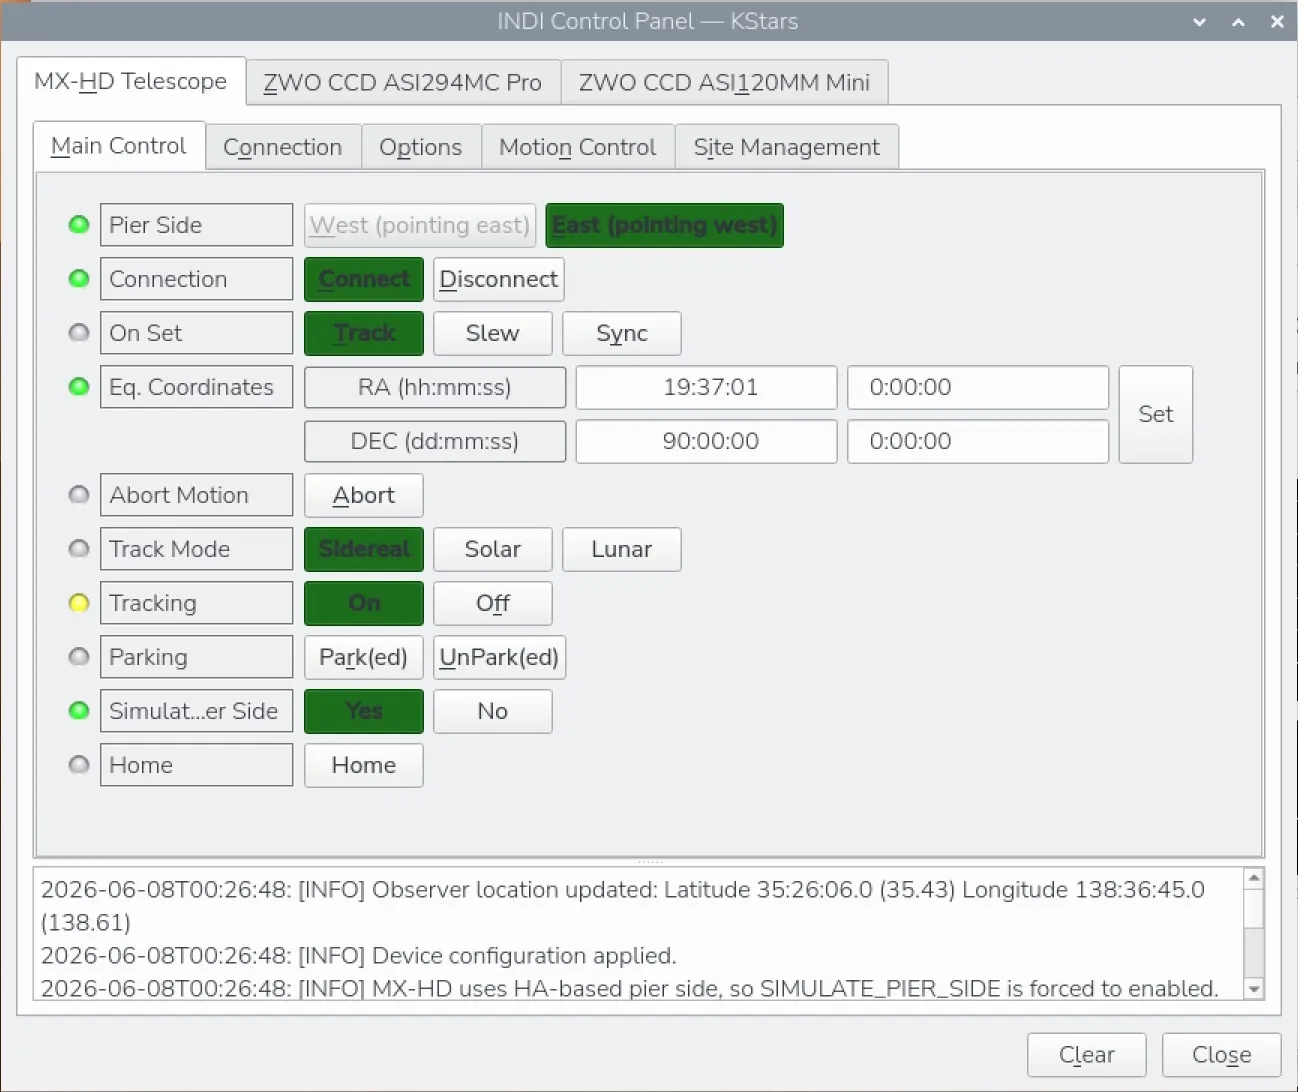1298x1092 pixels.
Task: Switch to the Connection tab
Action: pos(283,147)
